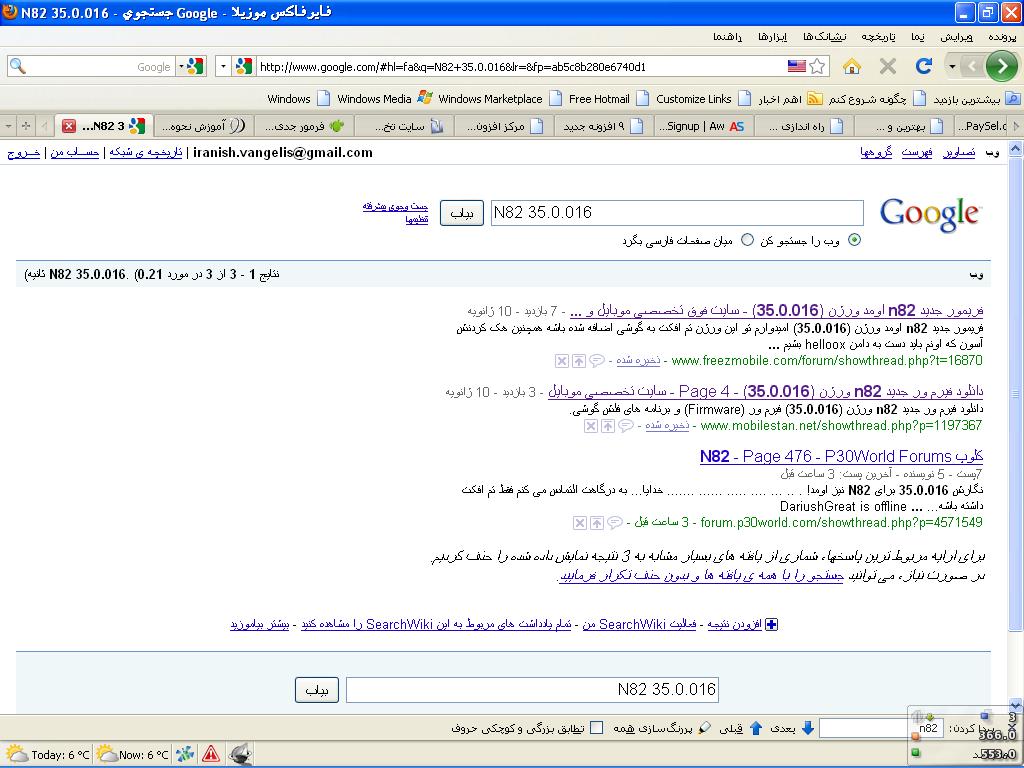Select the 'میان صفحات فارسی بگرد' radio button
The height and width of the screenshot is (768, 1024).
tap(747, 240)
